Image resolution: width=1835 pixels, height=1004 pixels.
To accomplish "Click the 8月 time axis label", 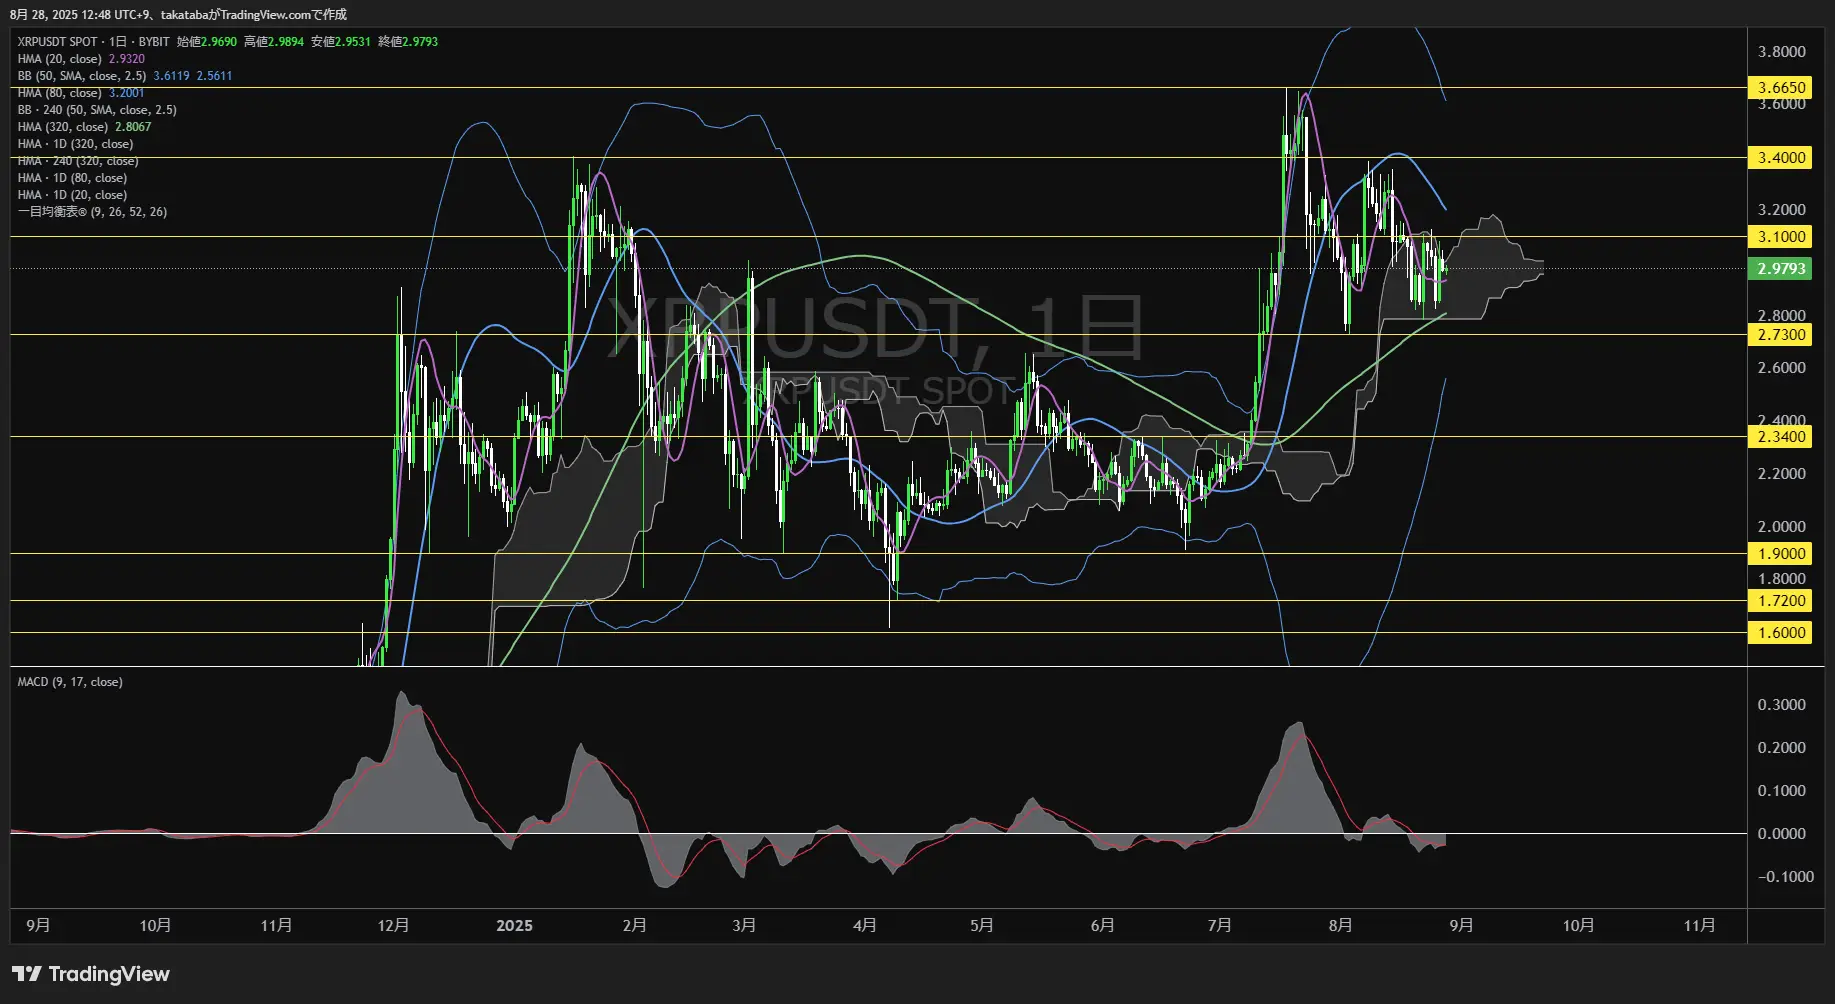I will pyautogui.click(x=1340, y=925).
